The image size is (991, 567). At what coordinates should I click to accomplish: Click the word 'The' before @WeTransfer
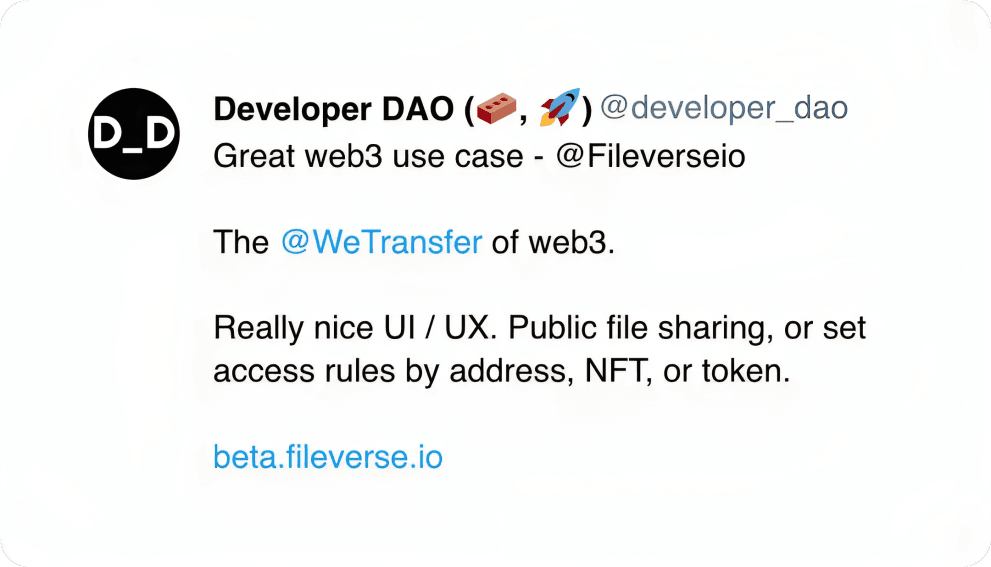coord(241,242)
